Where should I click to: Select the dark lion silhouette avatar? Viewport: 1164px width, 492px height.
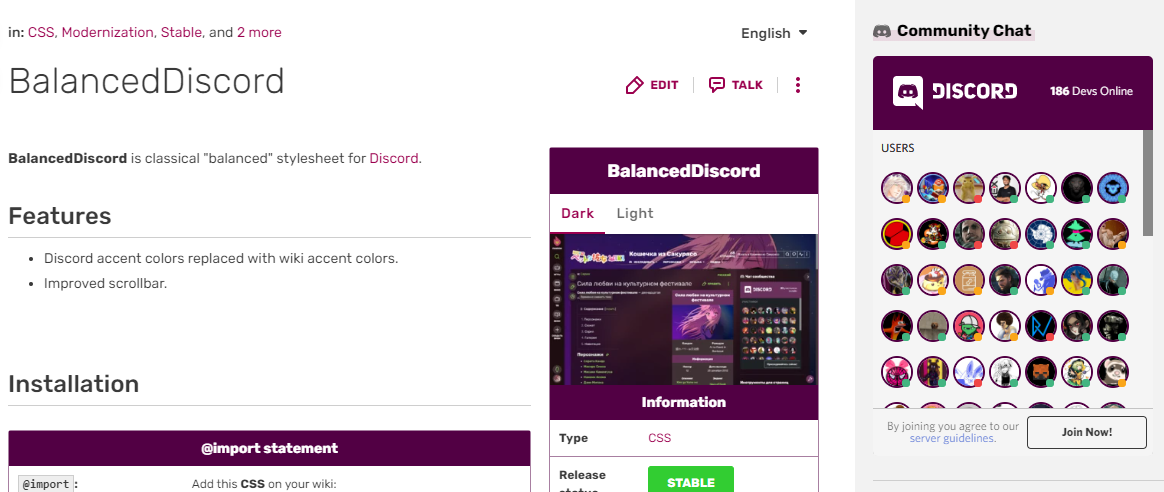tap(1077, 188)
